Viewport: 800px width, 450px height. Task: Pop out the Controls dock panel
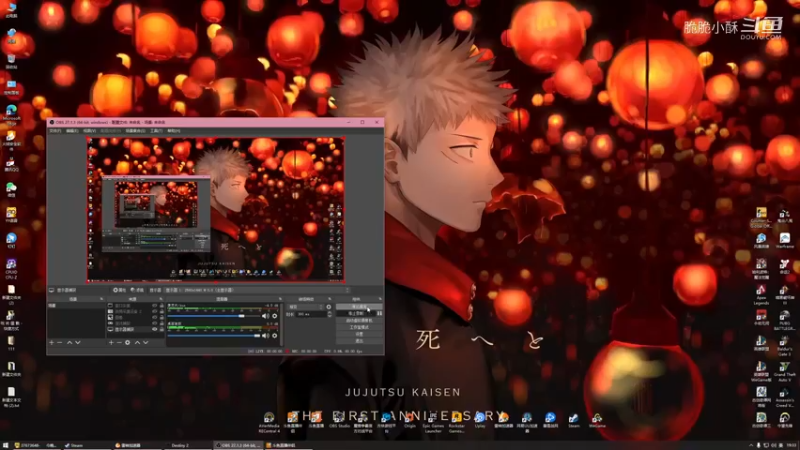pyautogui.click(x=381, y=299)
